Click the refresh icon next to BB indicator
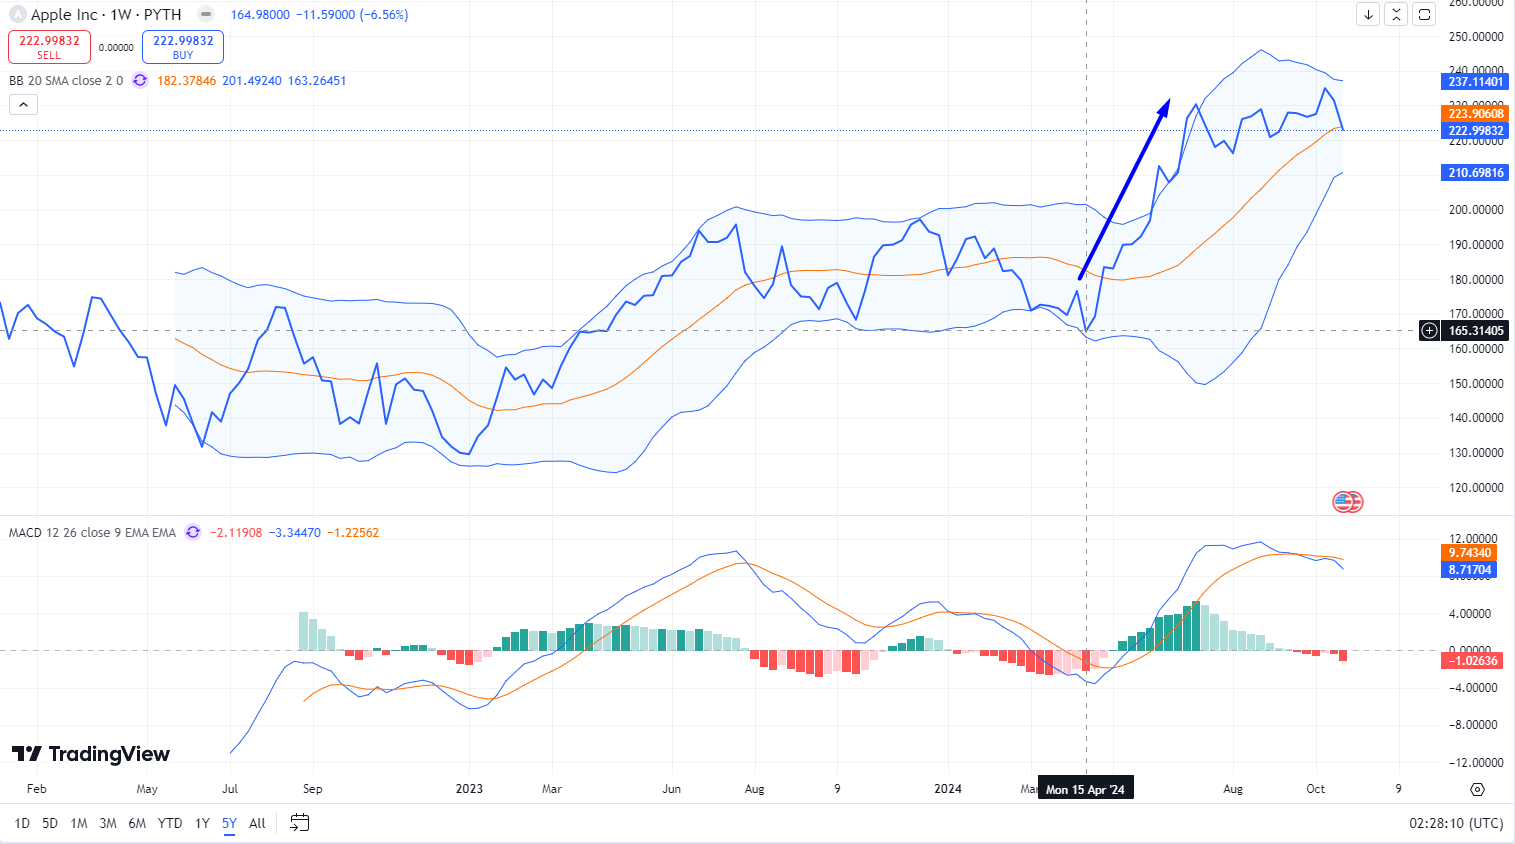The image size is (1515, 844). click(140, 81)
